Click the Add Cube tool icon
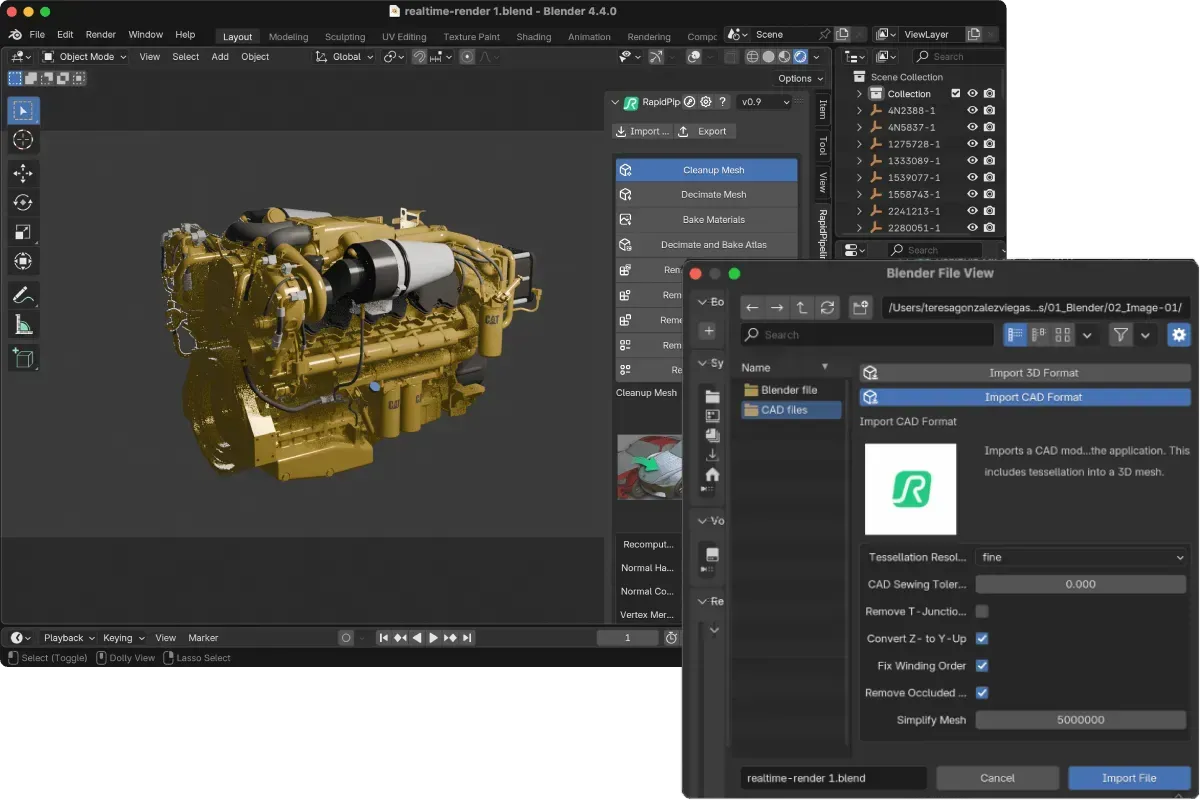1200x800 pixels. pos(22,357)
